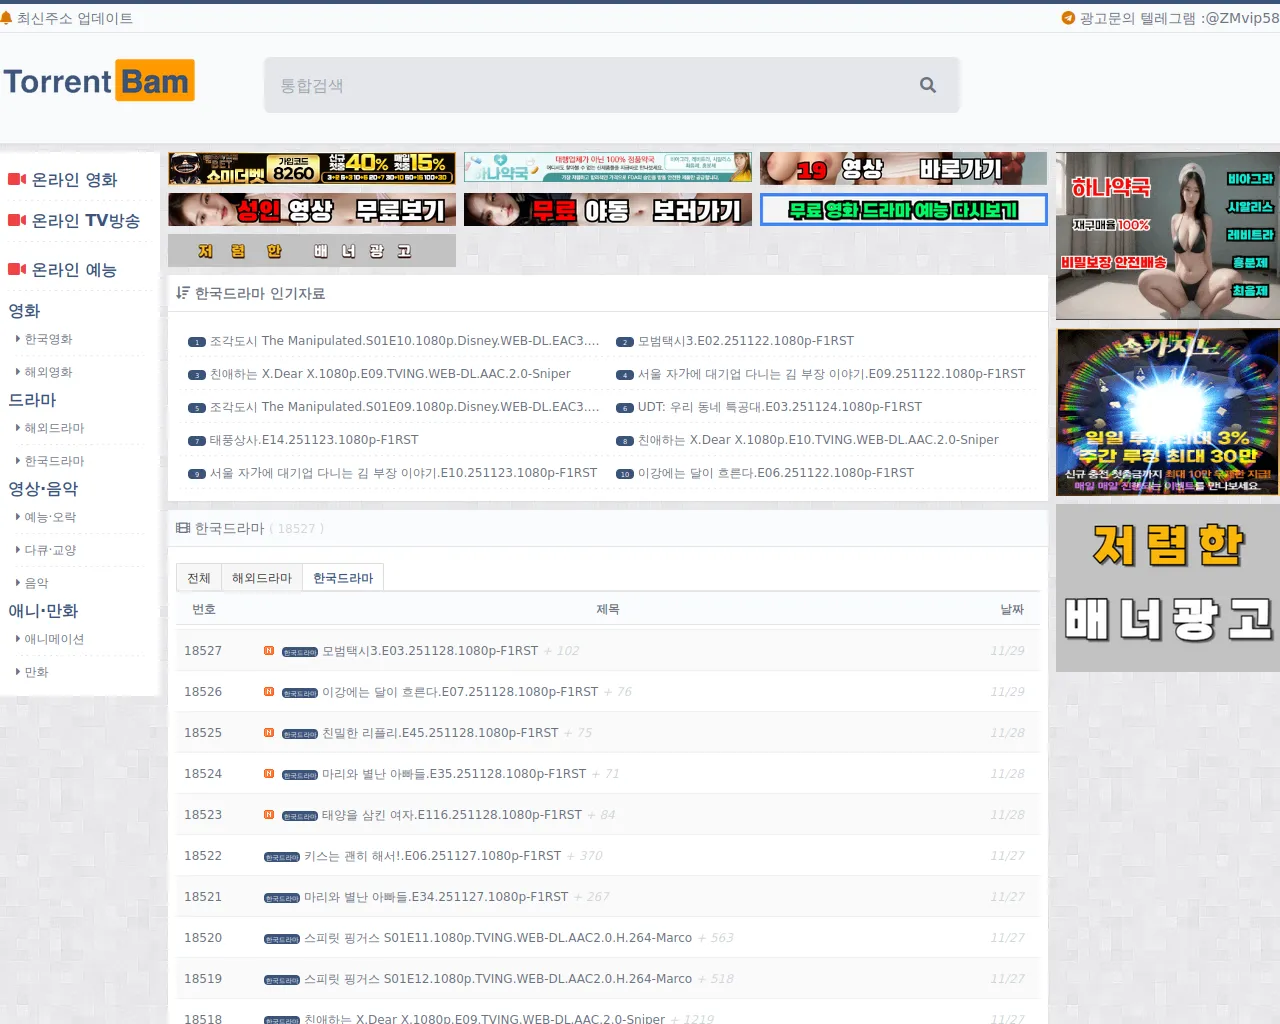Expand the 음악 sidebar item arrow
1280x1024 pixels.
coord(18,583)
